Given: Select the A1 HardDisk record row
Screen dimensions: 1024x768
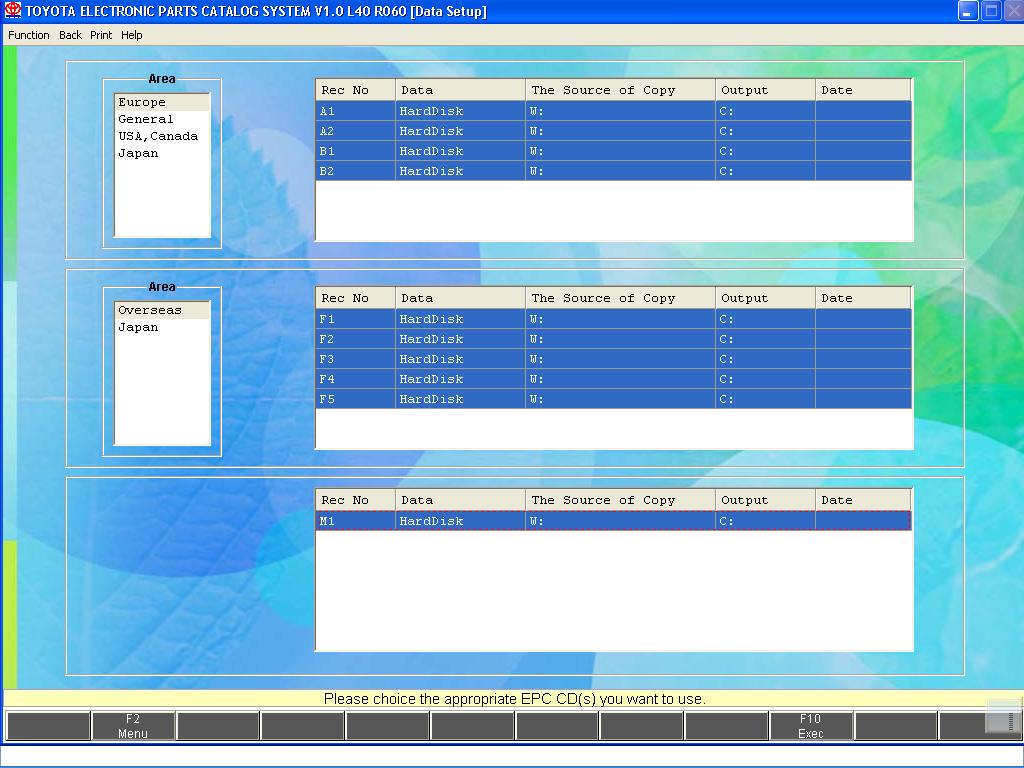Looking at the screenshot, I should [x=613, y=111].
